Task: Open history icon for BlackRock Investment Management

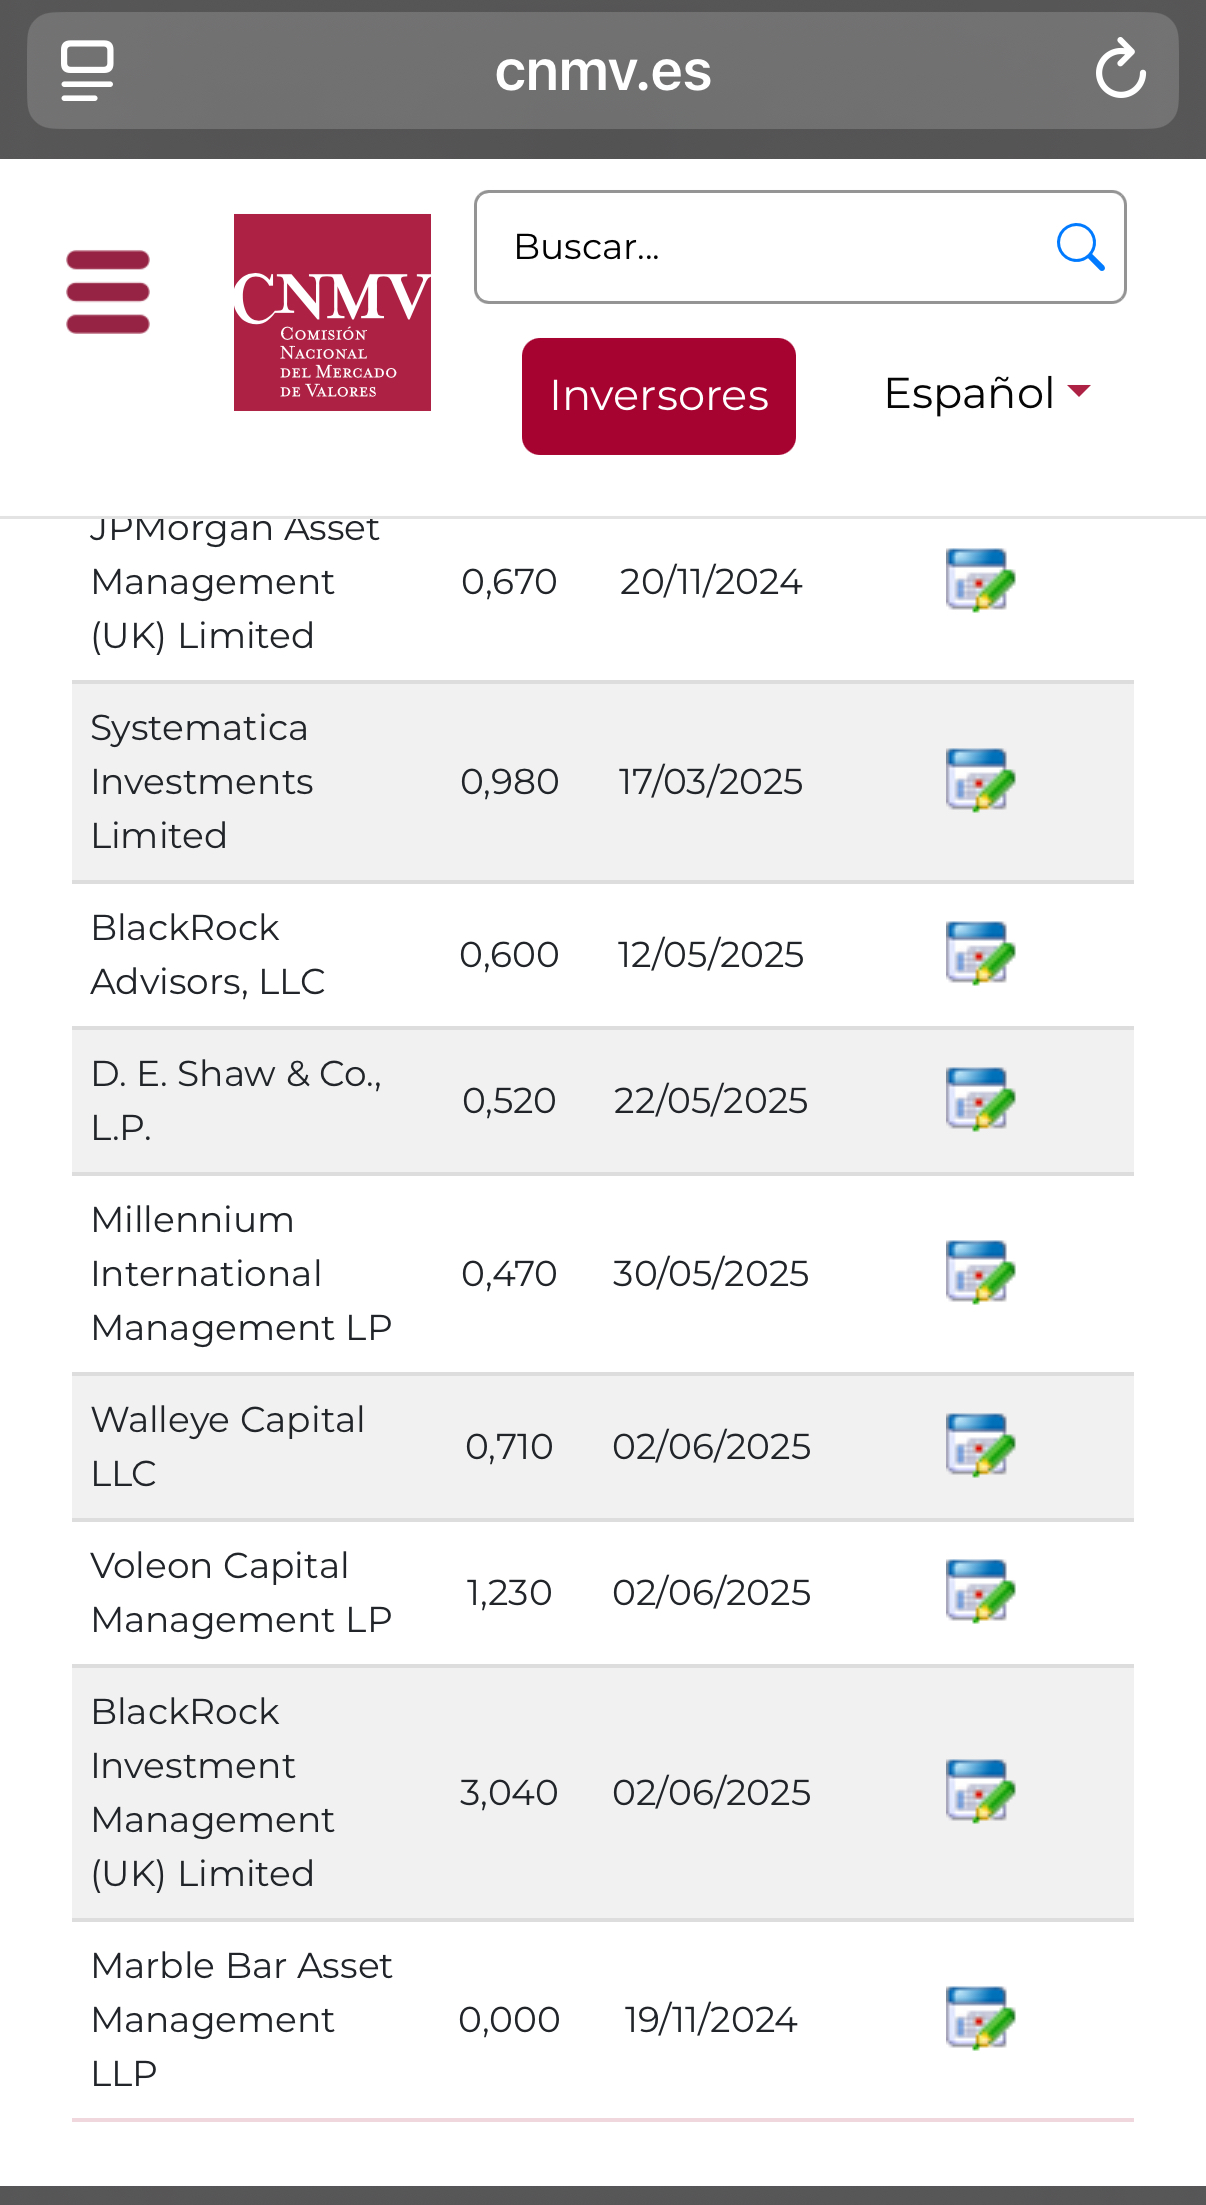Action: click(x=980, y=1791)
